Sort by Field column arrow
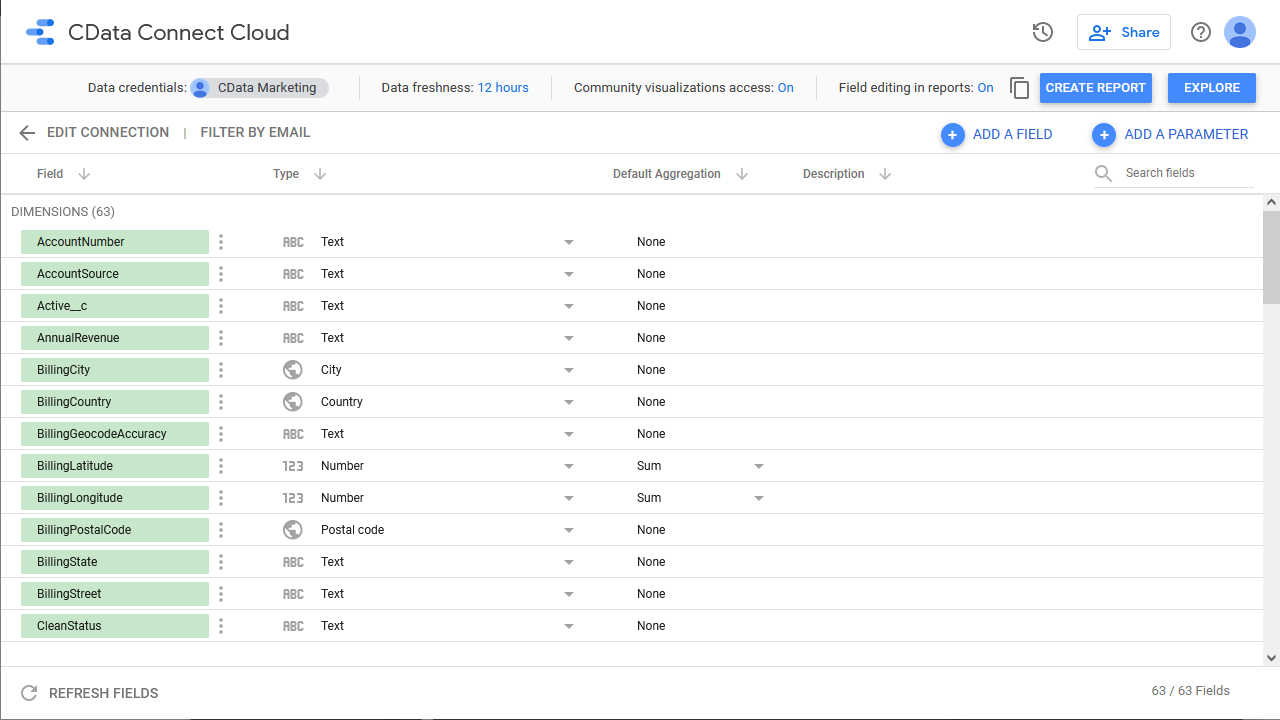The width and height of the screenshot is (1280, 720). point(84,174)
